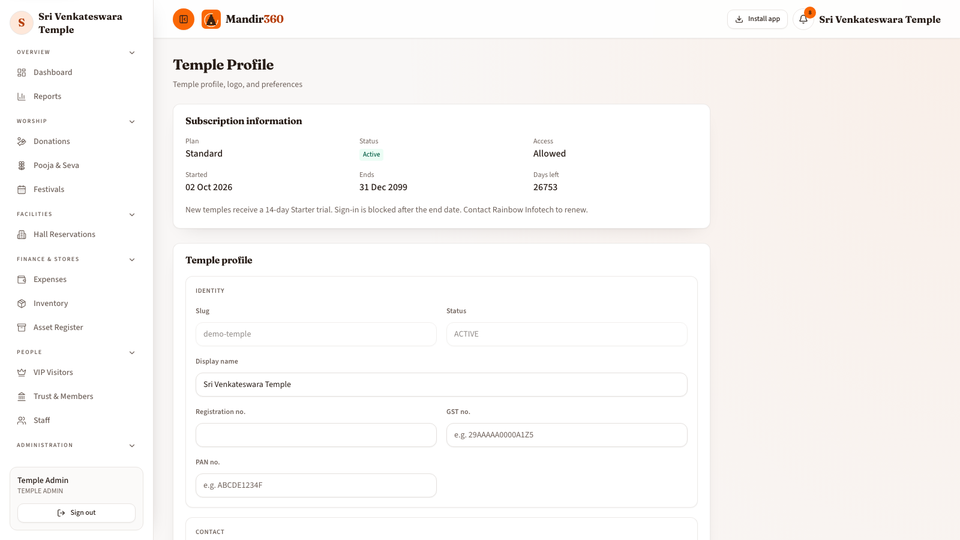Click the start date 02 Oct 2026

[209, 187]
